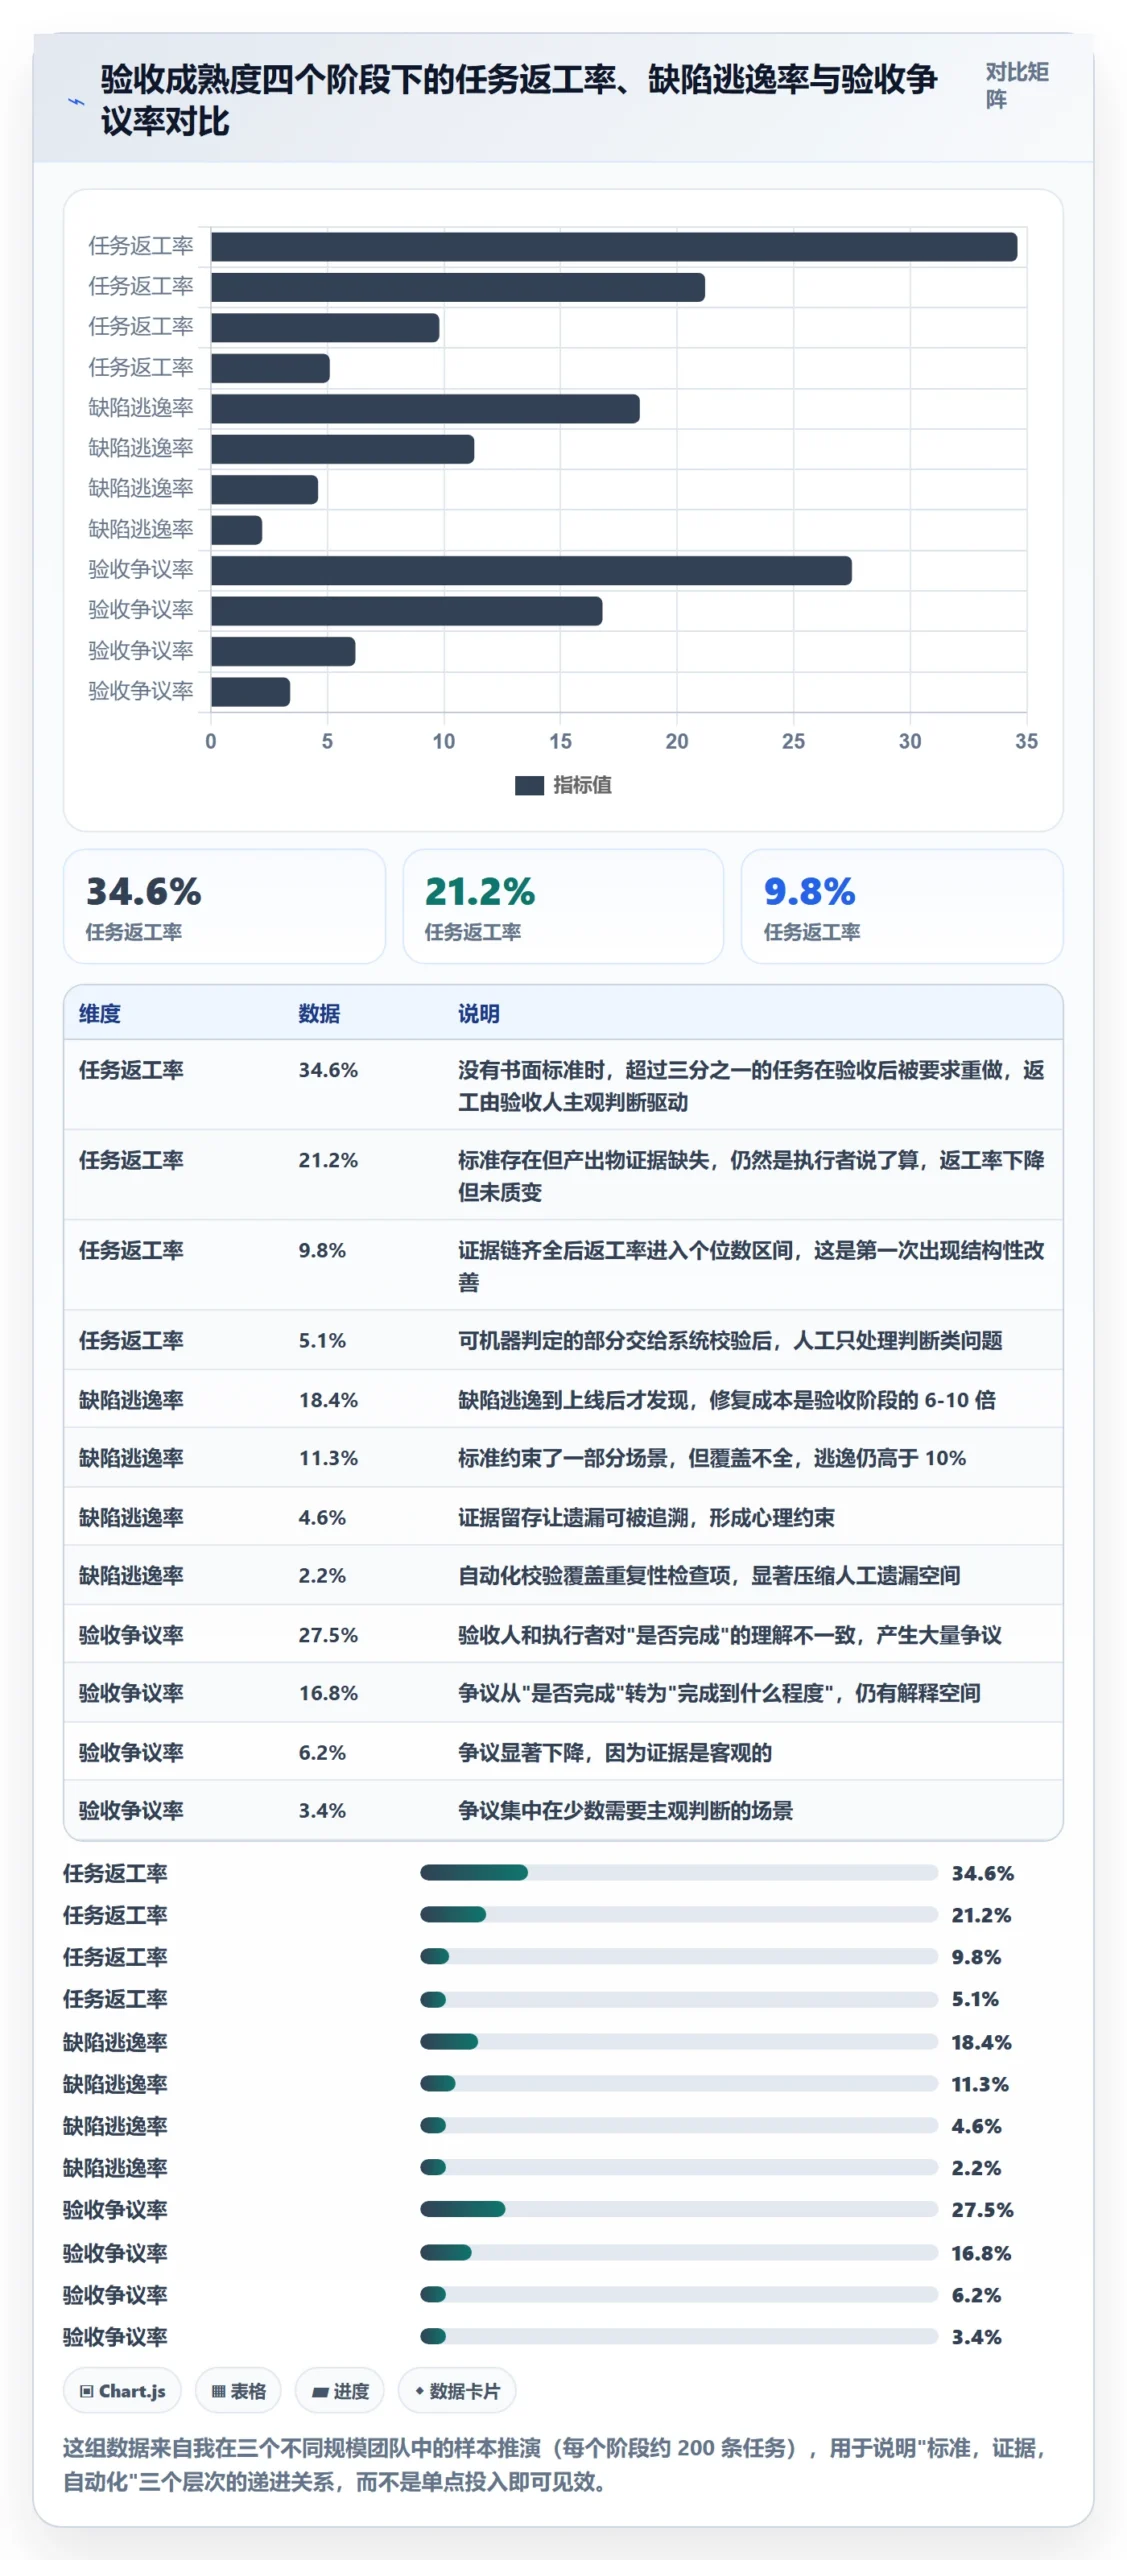This screenshot has width=1127, height=2560.
Task: Click table description starting 没有书面标准时
Action: [751, 1086]
